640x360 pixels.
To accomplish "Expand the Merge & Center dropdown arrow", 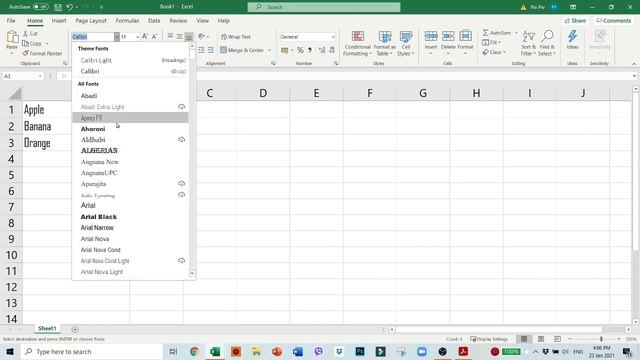I will click(x=269, y=50).
